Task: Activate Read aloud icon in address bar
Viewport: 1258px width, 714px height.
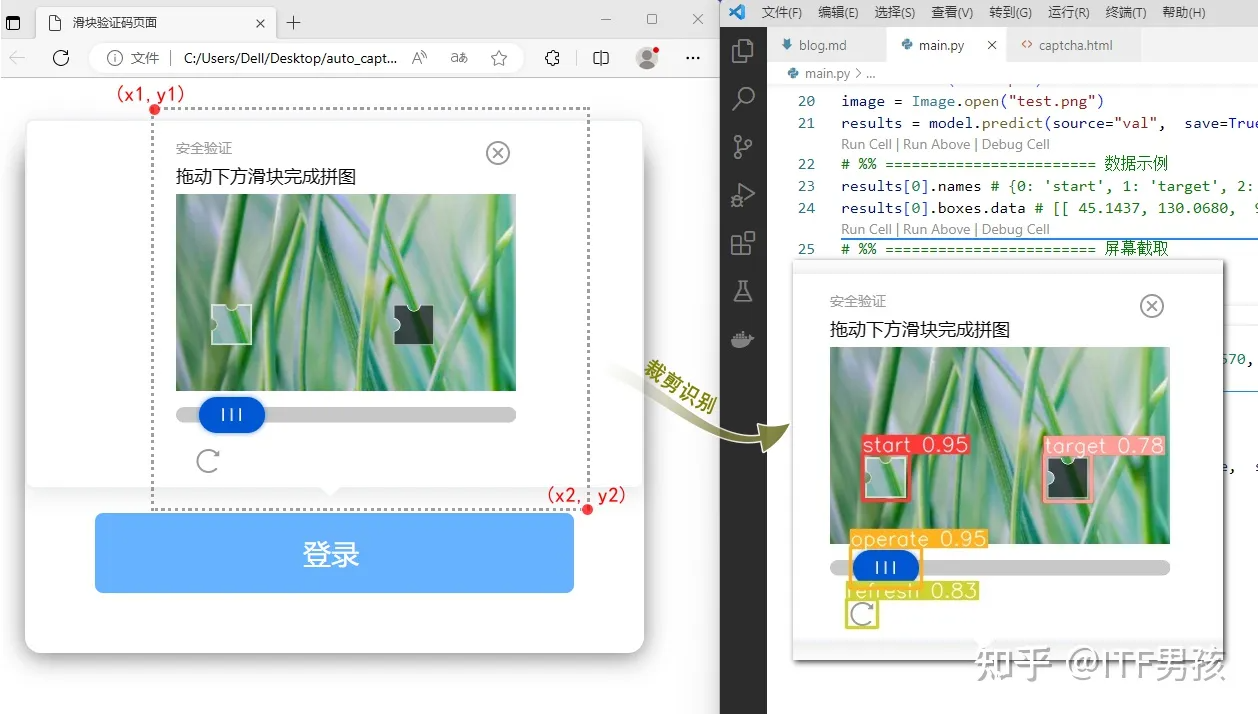Action: coord(420,58)
